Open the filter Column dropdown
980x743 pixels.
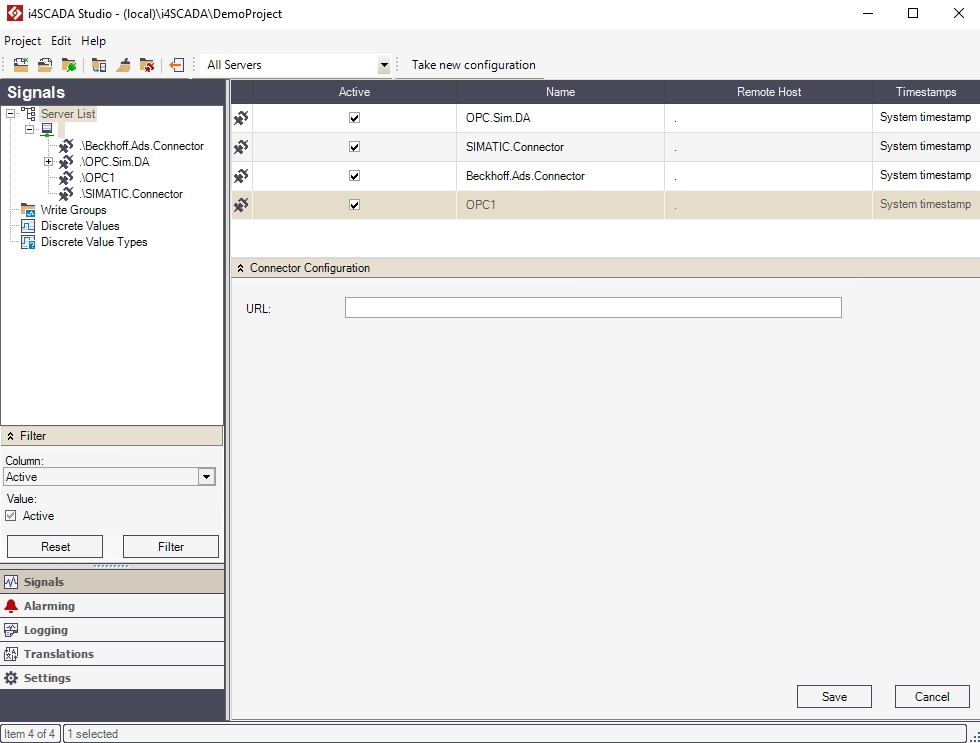(x=206, y=477)
